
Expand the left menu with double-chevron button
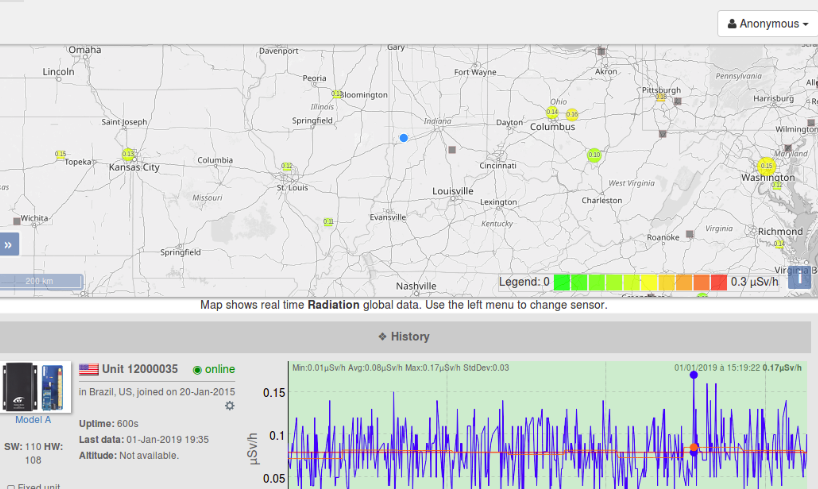(9, 244)
